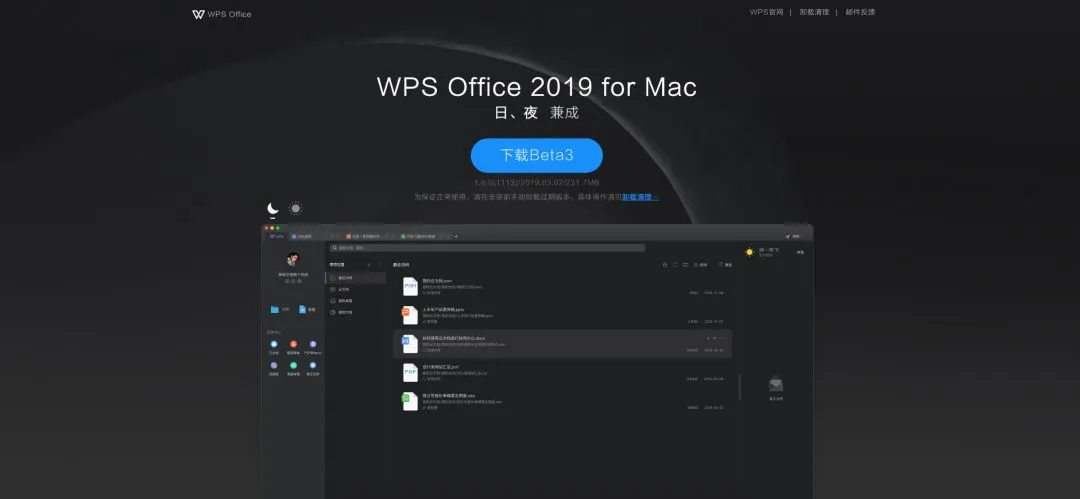Follow the underlined 卸载清理 link below the download button
Screen dimensions: 1080x499
click(640, 197)
